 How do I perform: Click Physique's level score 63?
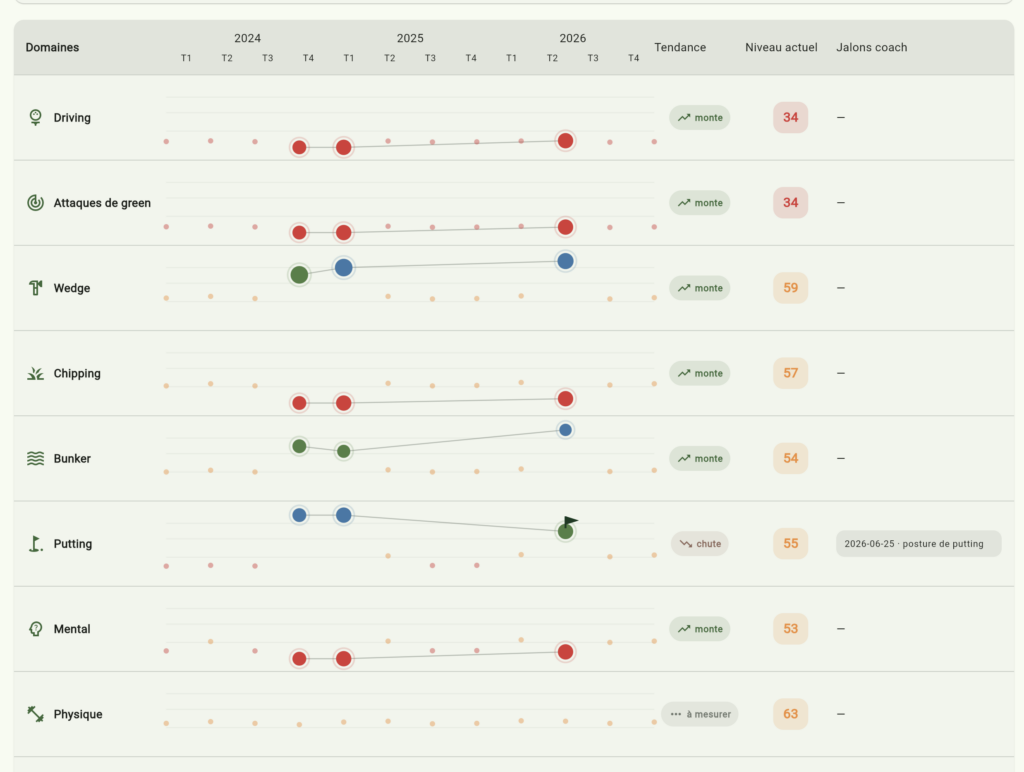click(x=790, y=714)
